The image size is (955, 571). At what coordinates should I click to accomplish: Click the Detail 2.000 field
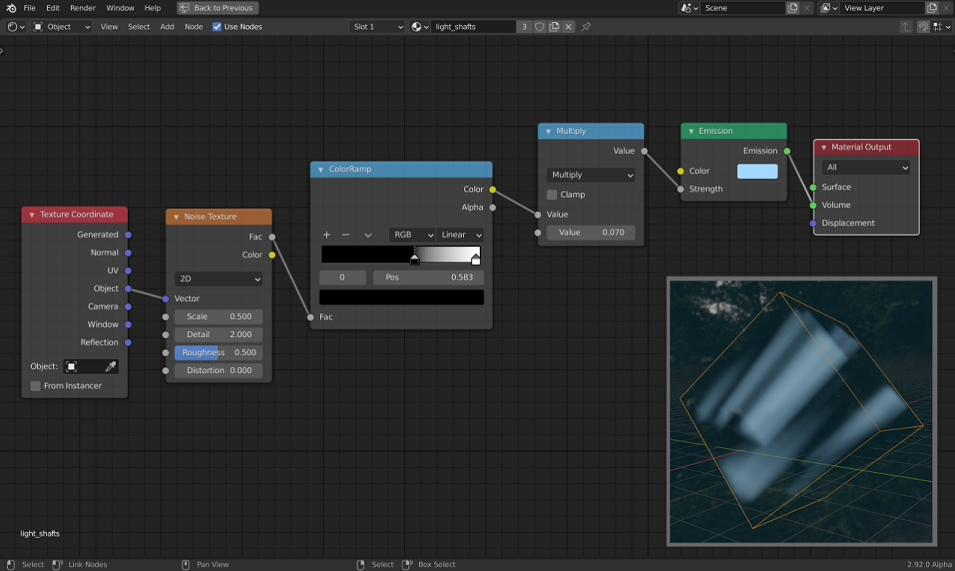click(x=219, y=335)
